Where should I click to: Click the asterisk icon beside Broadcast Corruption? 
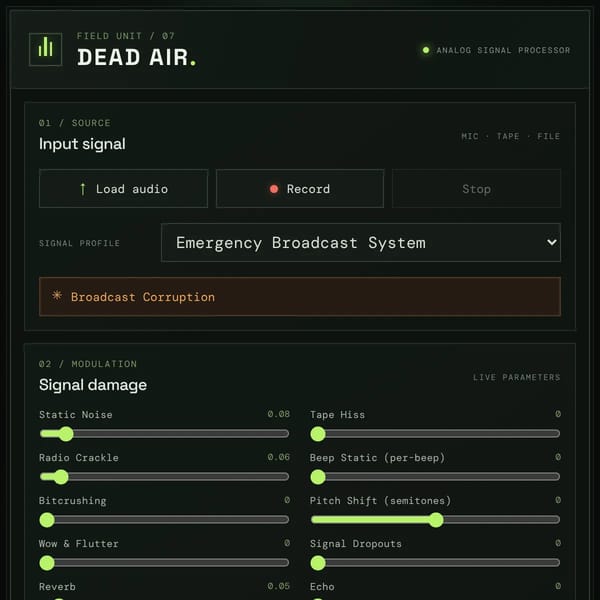[57, 295]
